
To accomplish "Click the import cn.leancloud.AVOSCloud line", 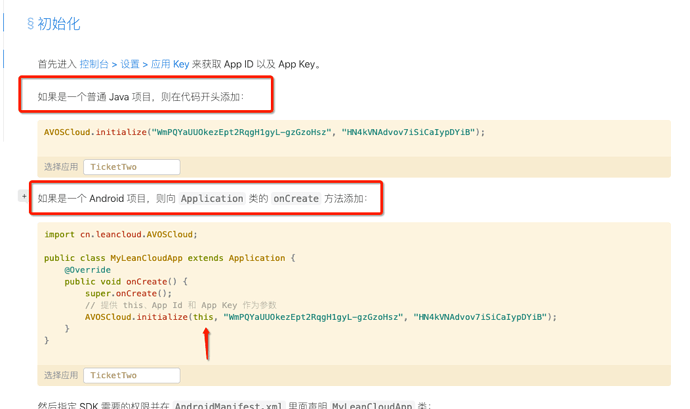I will point(121,235).
